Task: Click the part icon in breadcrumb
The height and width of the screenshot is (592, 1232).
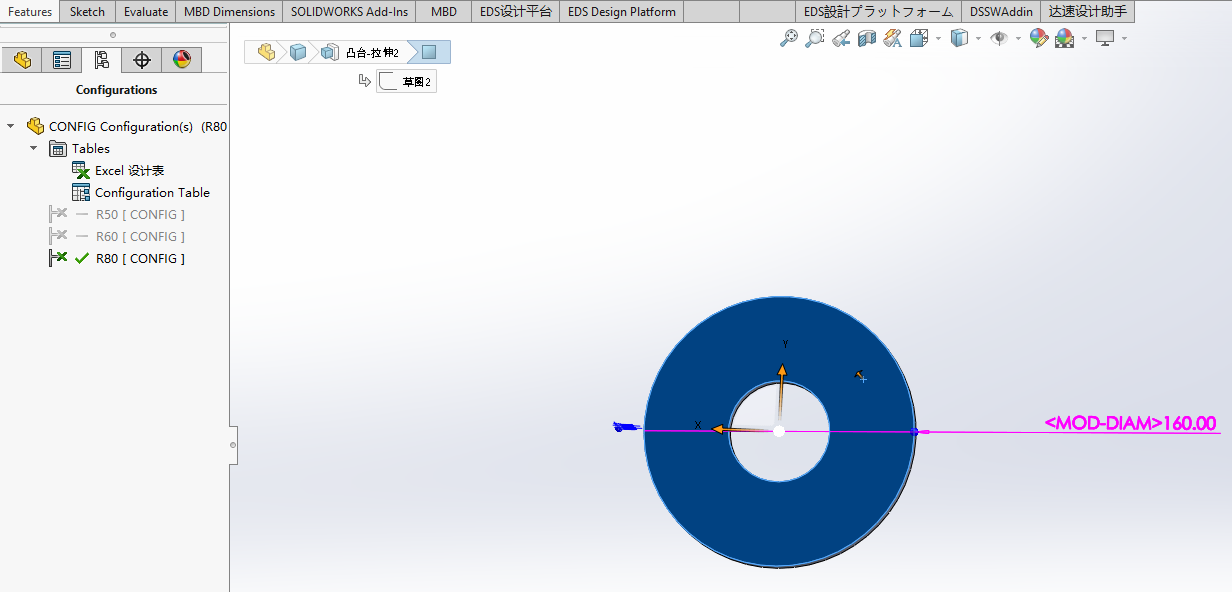Action: coord(266,52)
